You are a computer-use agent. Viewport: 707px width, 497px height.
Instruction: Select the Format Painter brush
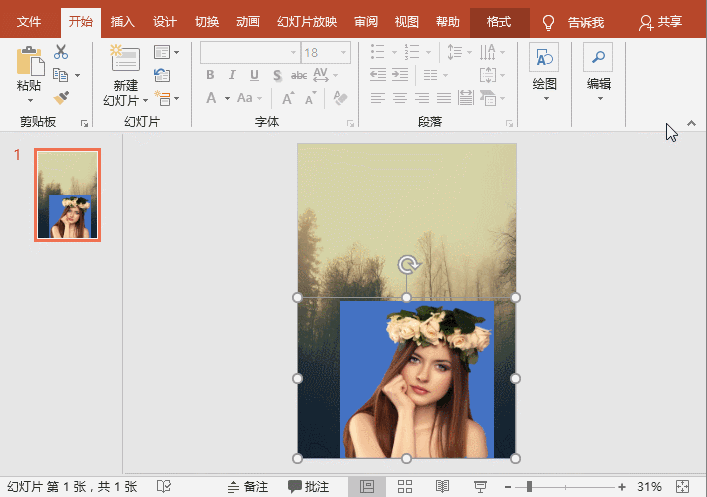61,97
